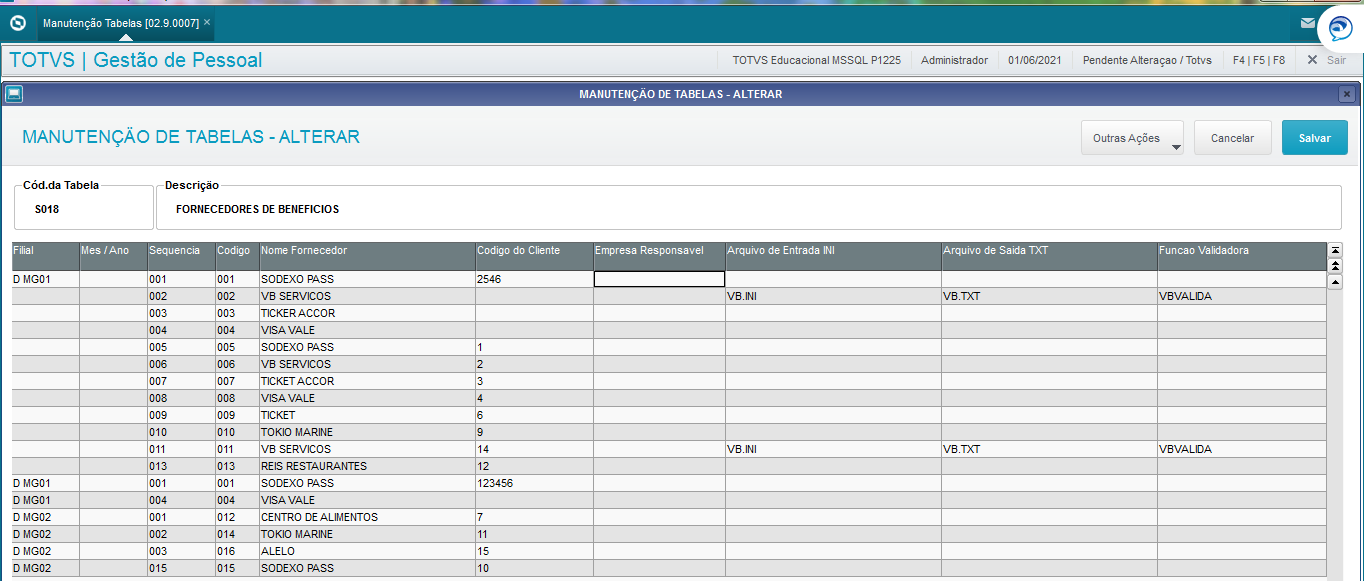Click the Descrição field FORNECEDORES DE BENEFICIOS
The height and width of the screenshot is (581, 1364).
point(749,209)
